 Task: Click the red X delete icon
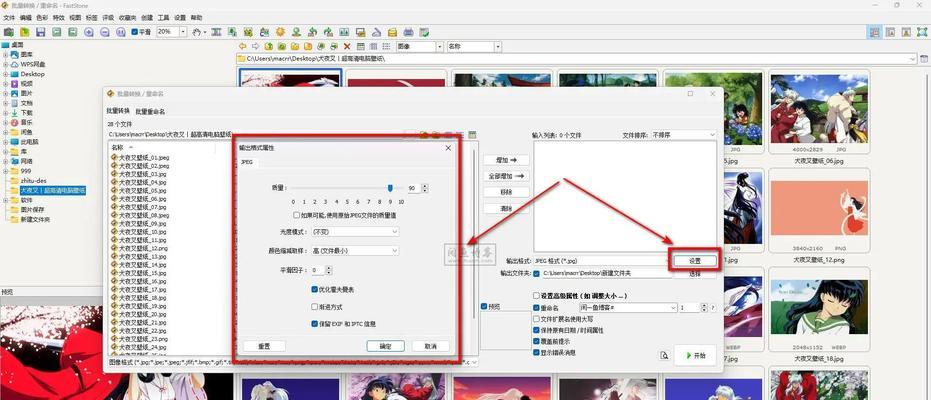[x=347, y=46]
